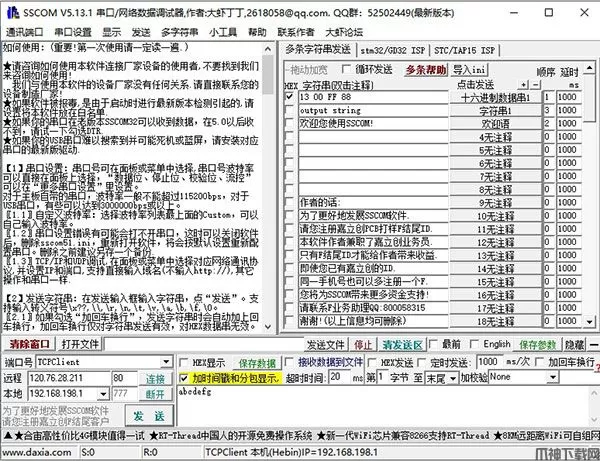This screenshot has width=600, height=461.
Task: Click the plus button above the order column
Action: pyautogui.click(x=523, y=84)
